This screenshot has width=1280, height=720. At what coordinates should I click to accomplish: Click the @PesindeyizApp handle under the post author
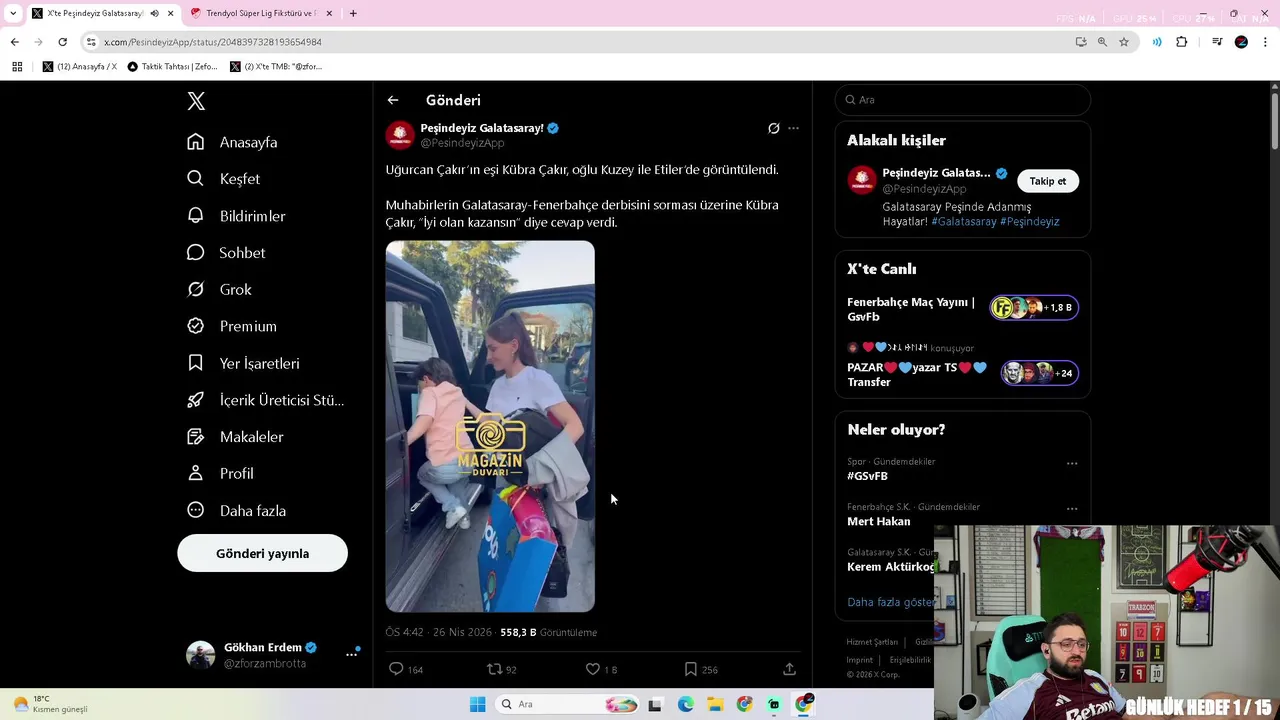tap(462, 143)
